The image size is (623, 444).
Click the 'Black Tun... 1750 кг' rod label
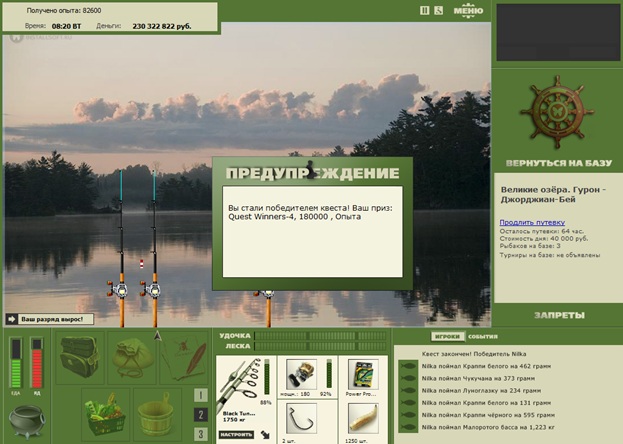click(238, 417)
